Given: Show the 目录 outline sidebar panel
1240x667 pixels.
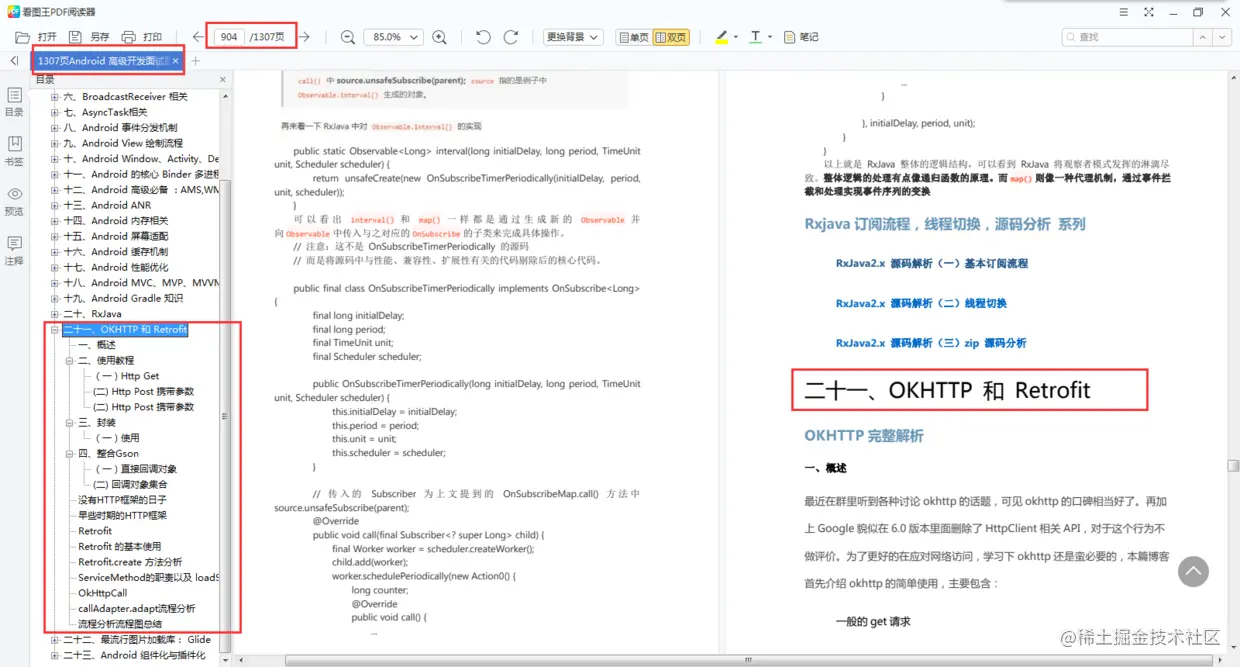Looking at the screenshot, I should 14,101.
